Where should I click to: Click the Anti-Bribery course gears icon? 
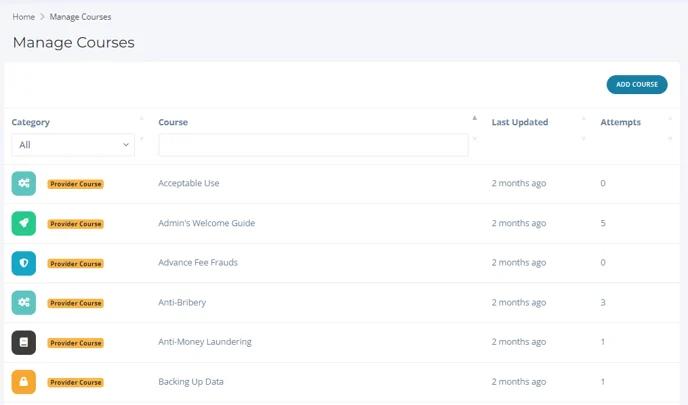tap(24, 302)
